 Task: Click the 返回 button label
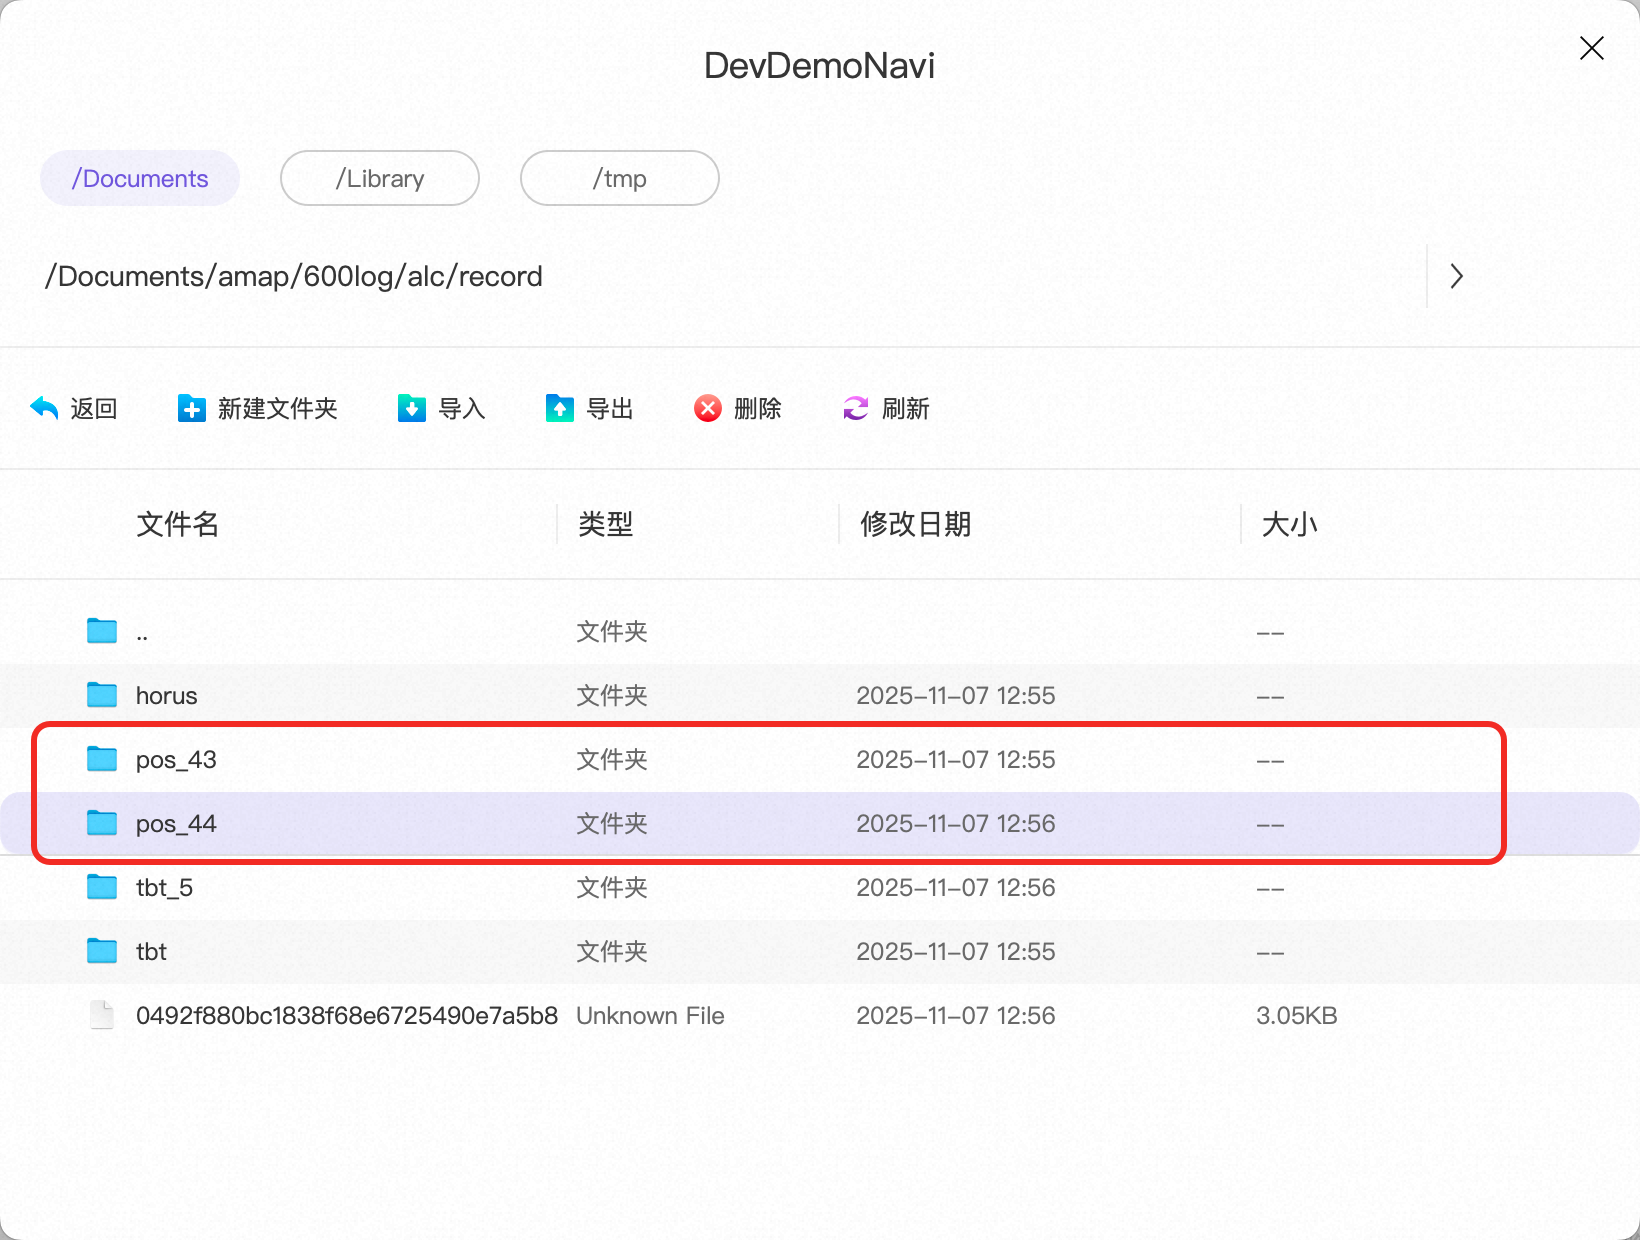[x=94, y=409]
